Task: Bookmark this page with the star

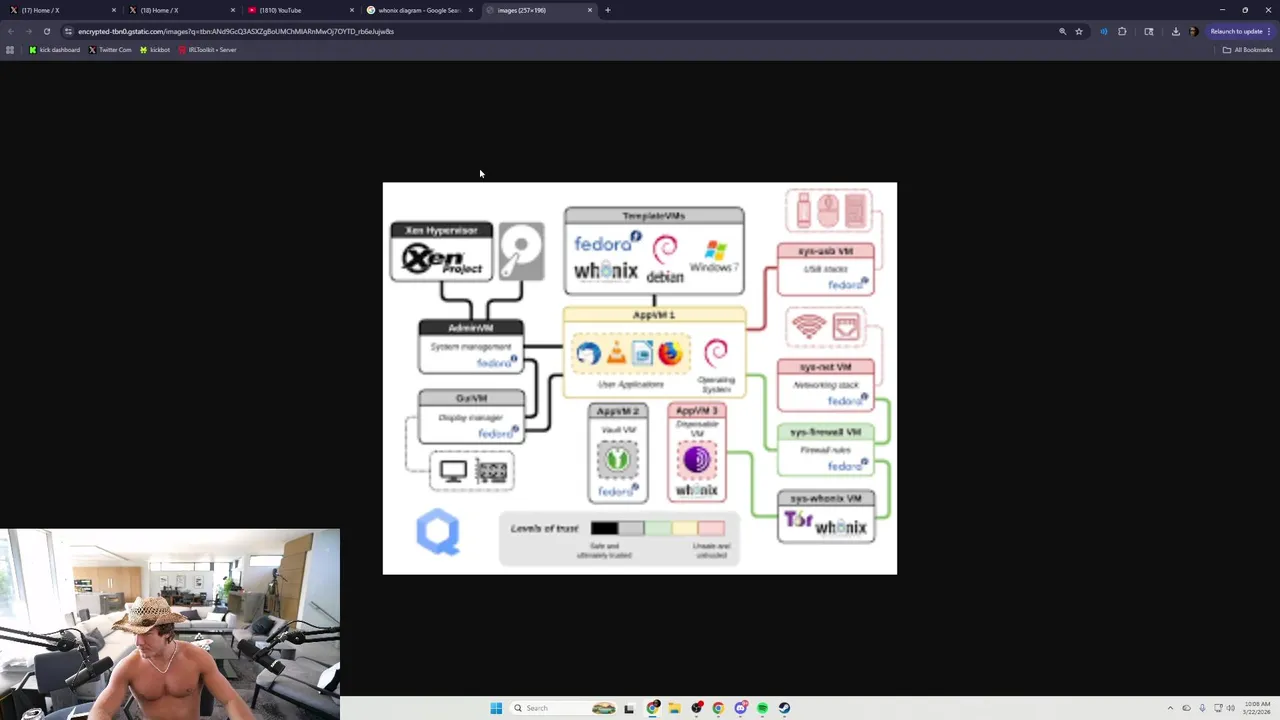Action: 1079,31
